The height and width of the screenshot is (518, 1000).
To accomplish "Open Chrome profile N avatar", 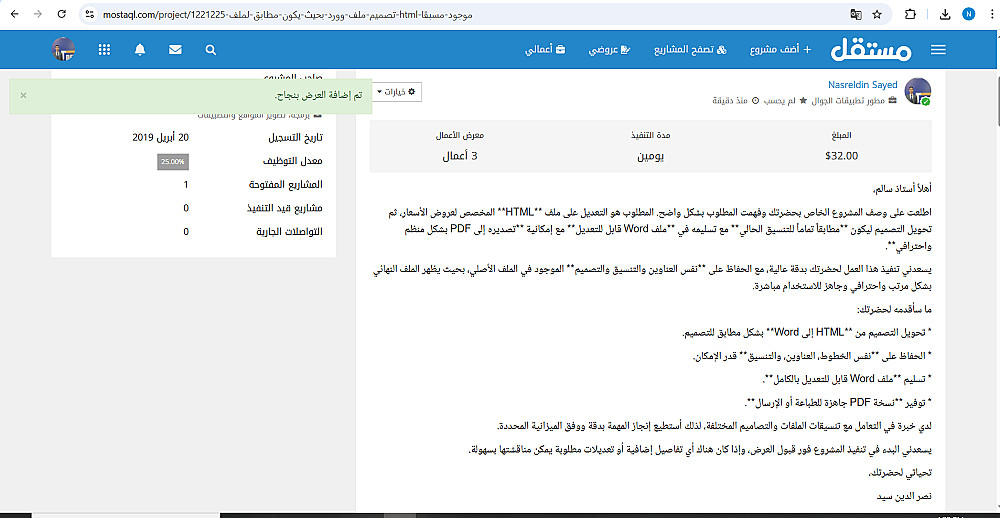I will coord(969,14).
